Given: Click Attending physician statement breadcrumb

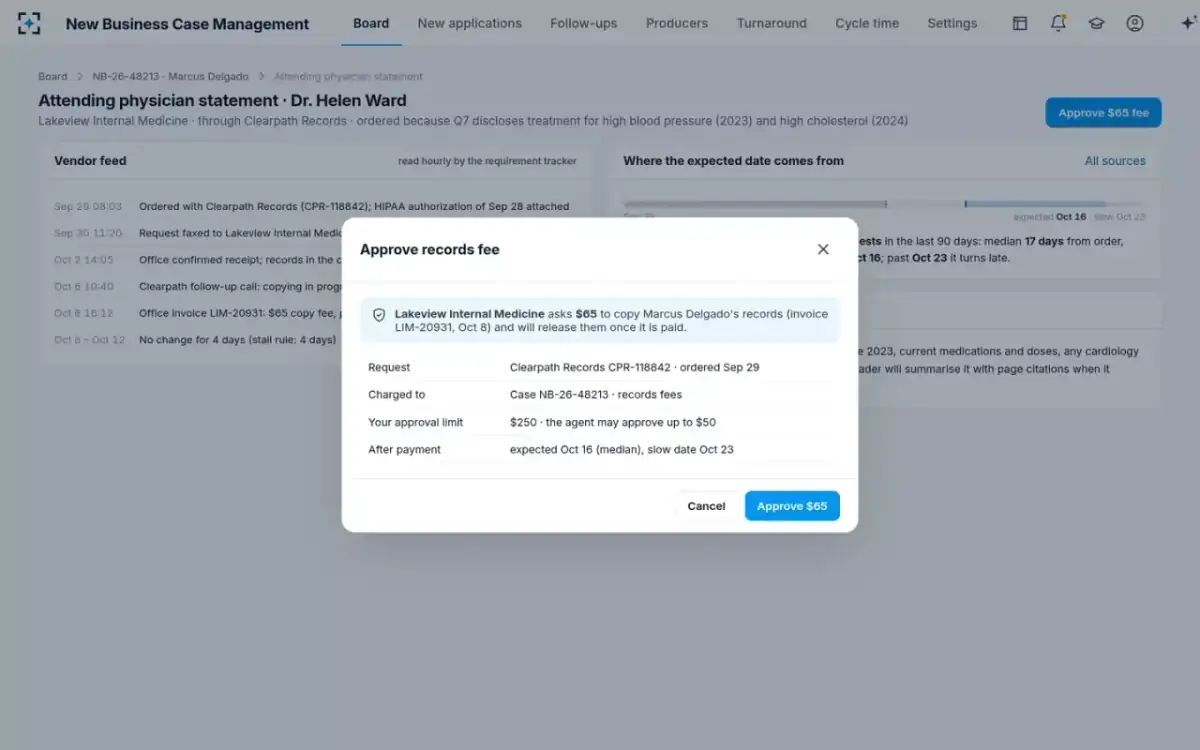Looking at the screenshot, I should click(x=348, y=76).
